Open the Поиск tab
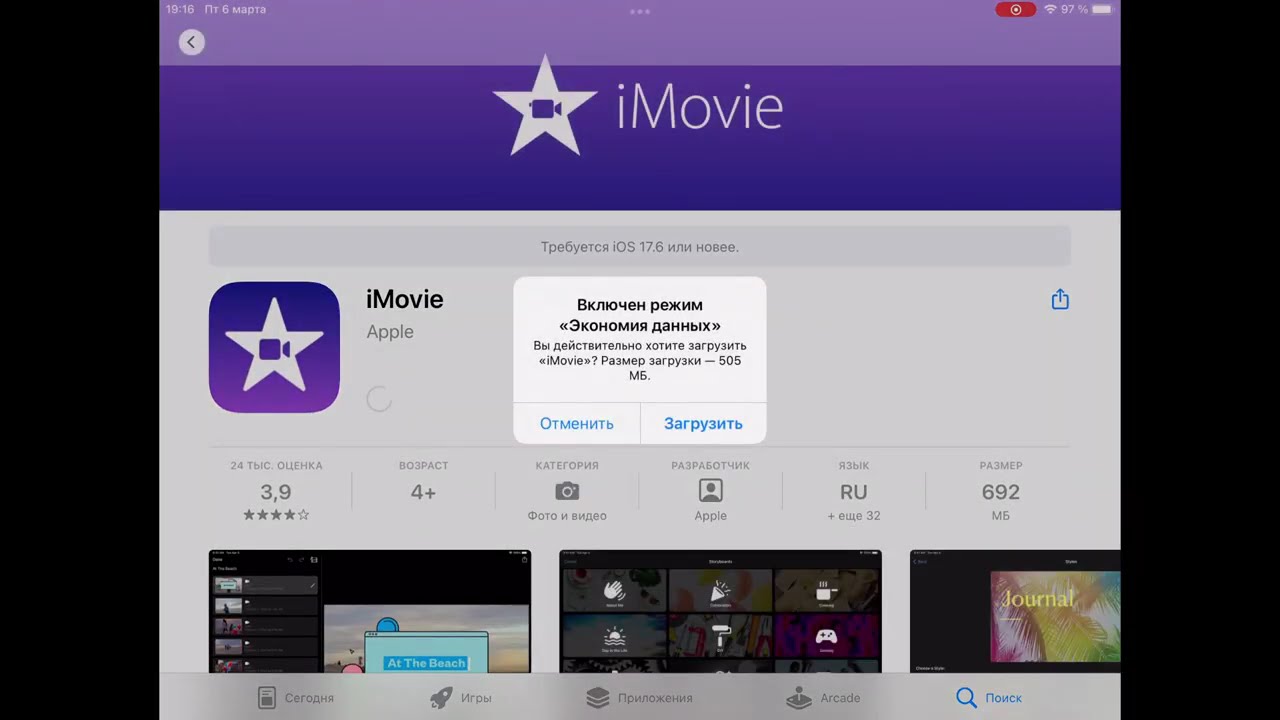The width and height of the screenshot is (1280, 720). click(x=989, y=698)
